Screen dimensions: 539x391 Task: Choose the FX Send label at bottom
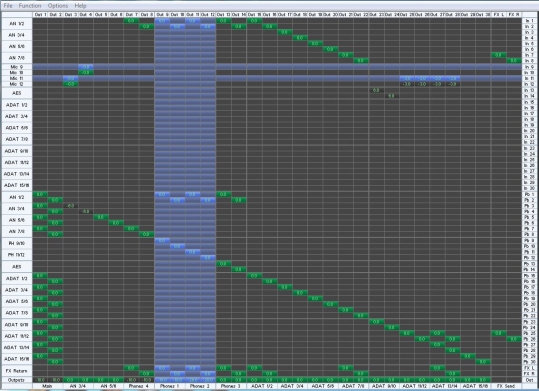(x=506, y=386)
